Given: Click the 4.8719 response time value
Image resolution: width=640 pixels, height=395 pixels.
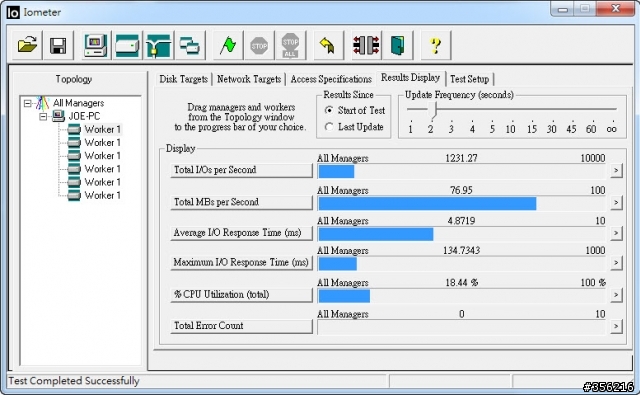Looking at the screenshot, I should point(461,221).
